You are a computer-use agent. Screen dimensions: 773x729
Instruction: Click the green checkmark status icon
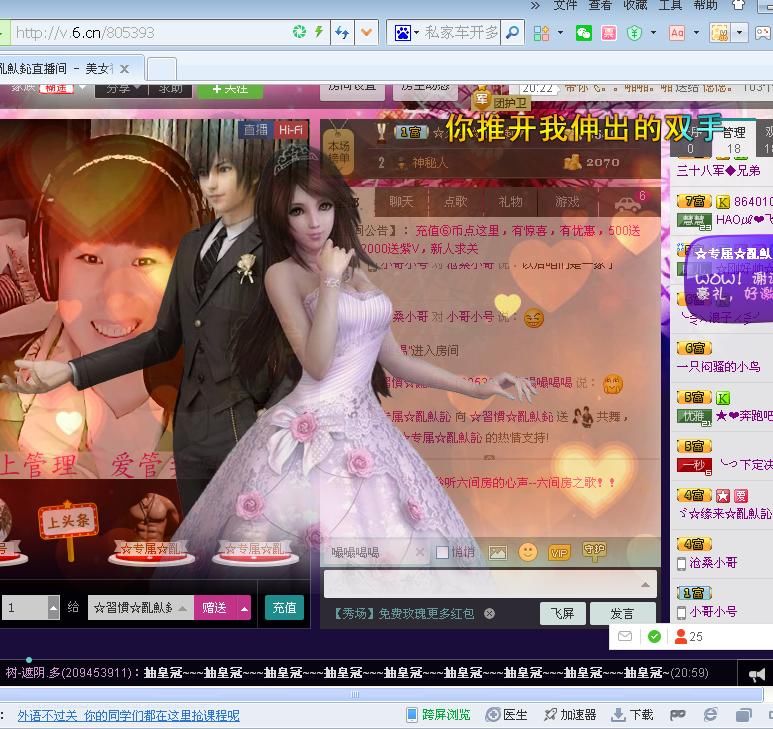point(654,636)
